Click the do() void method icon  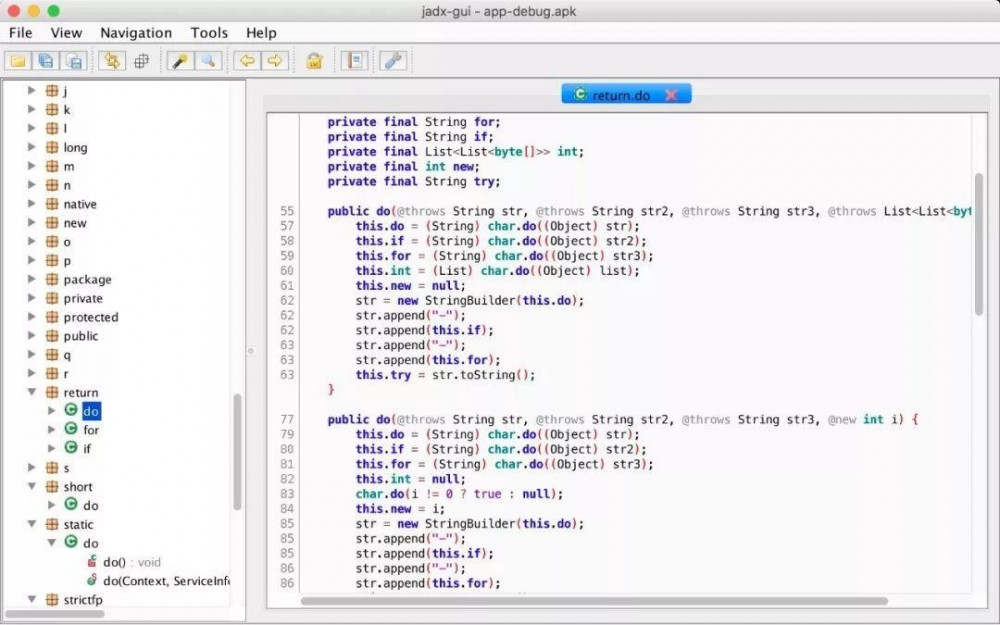92,561
